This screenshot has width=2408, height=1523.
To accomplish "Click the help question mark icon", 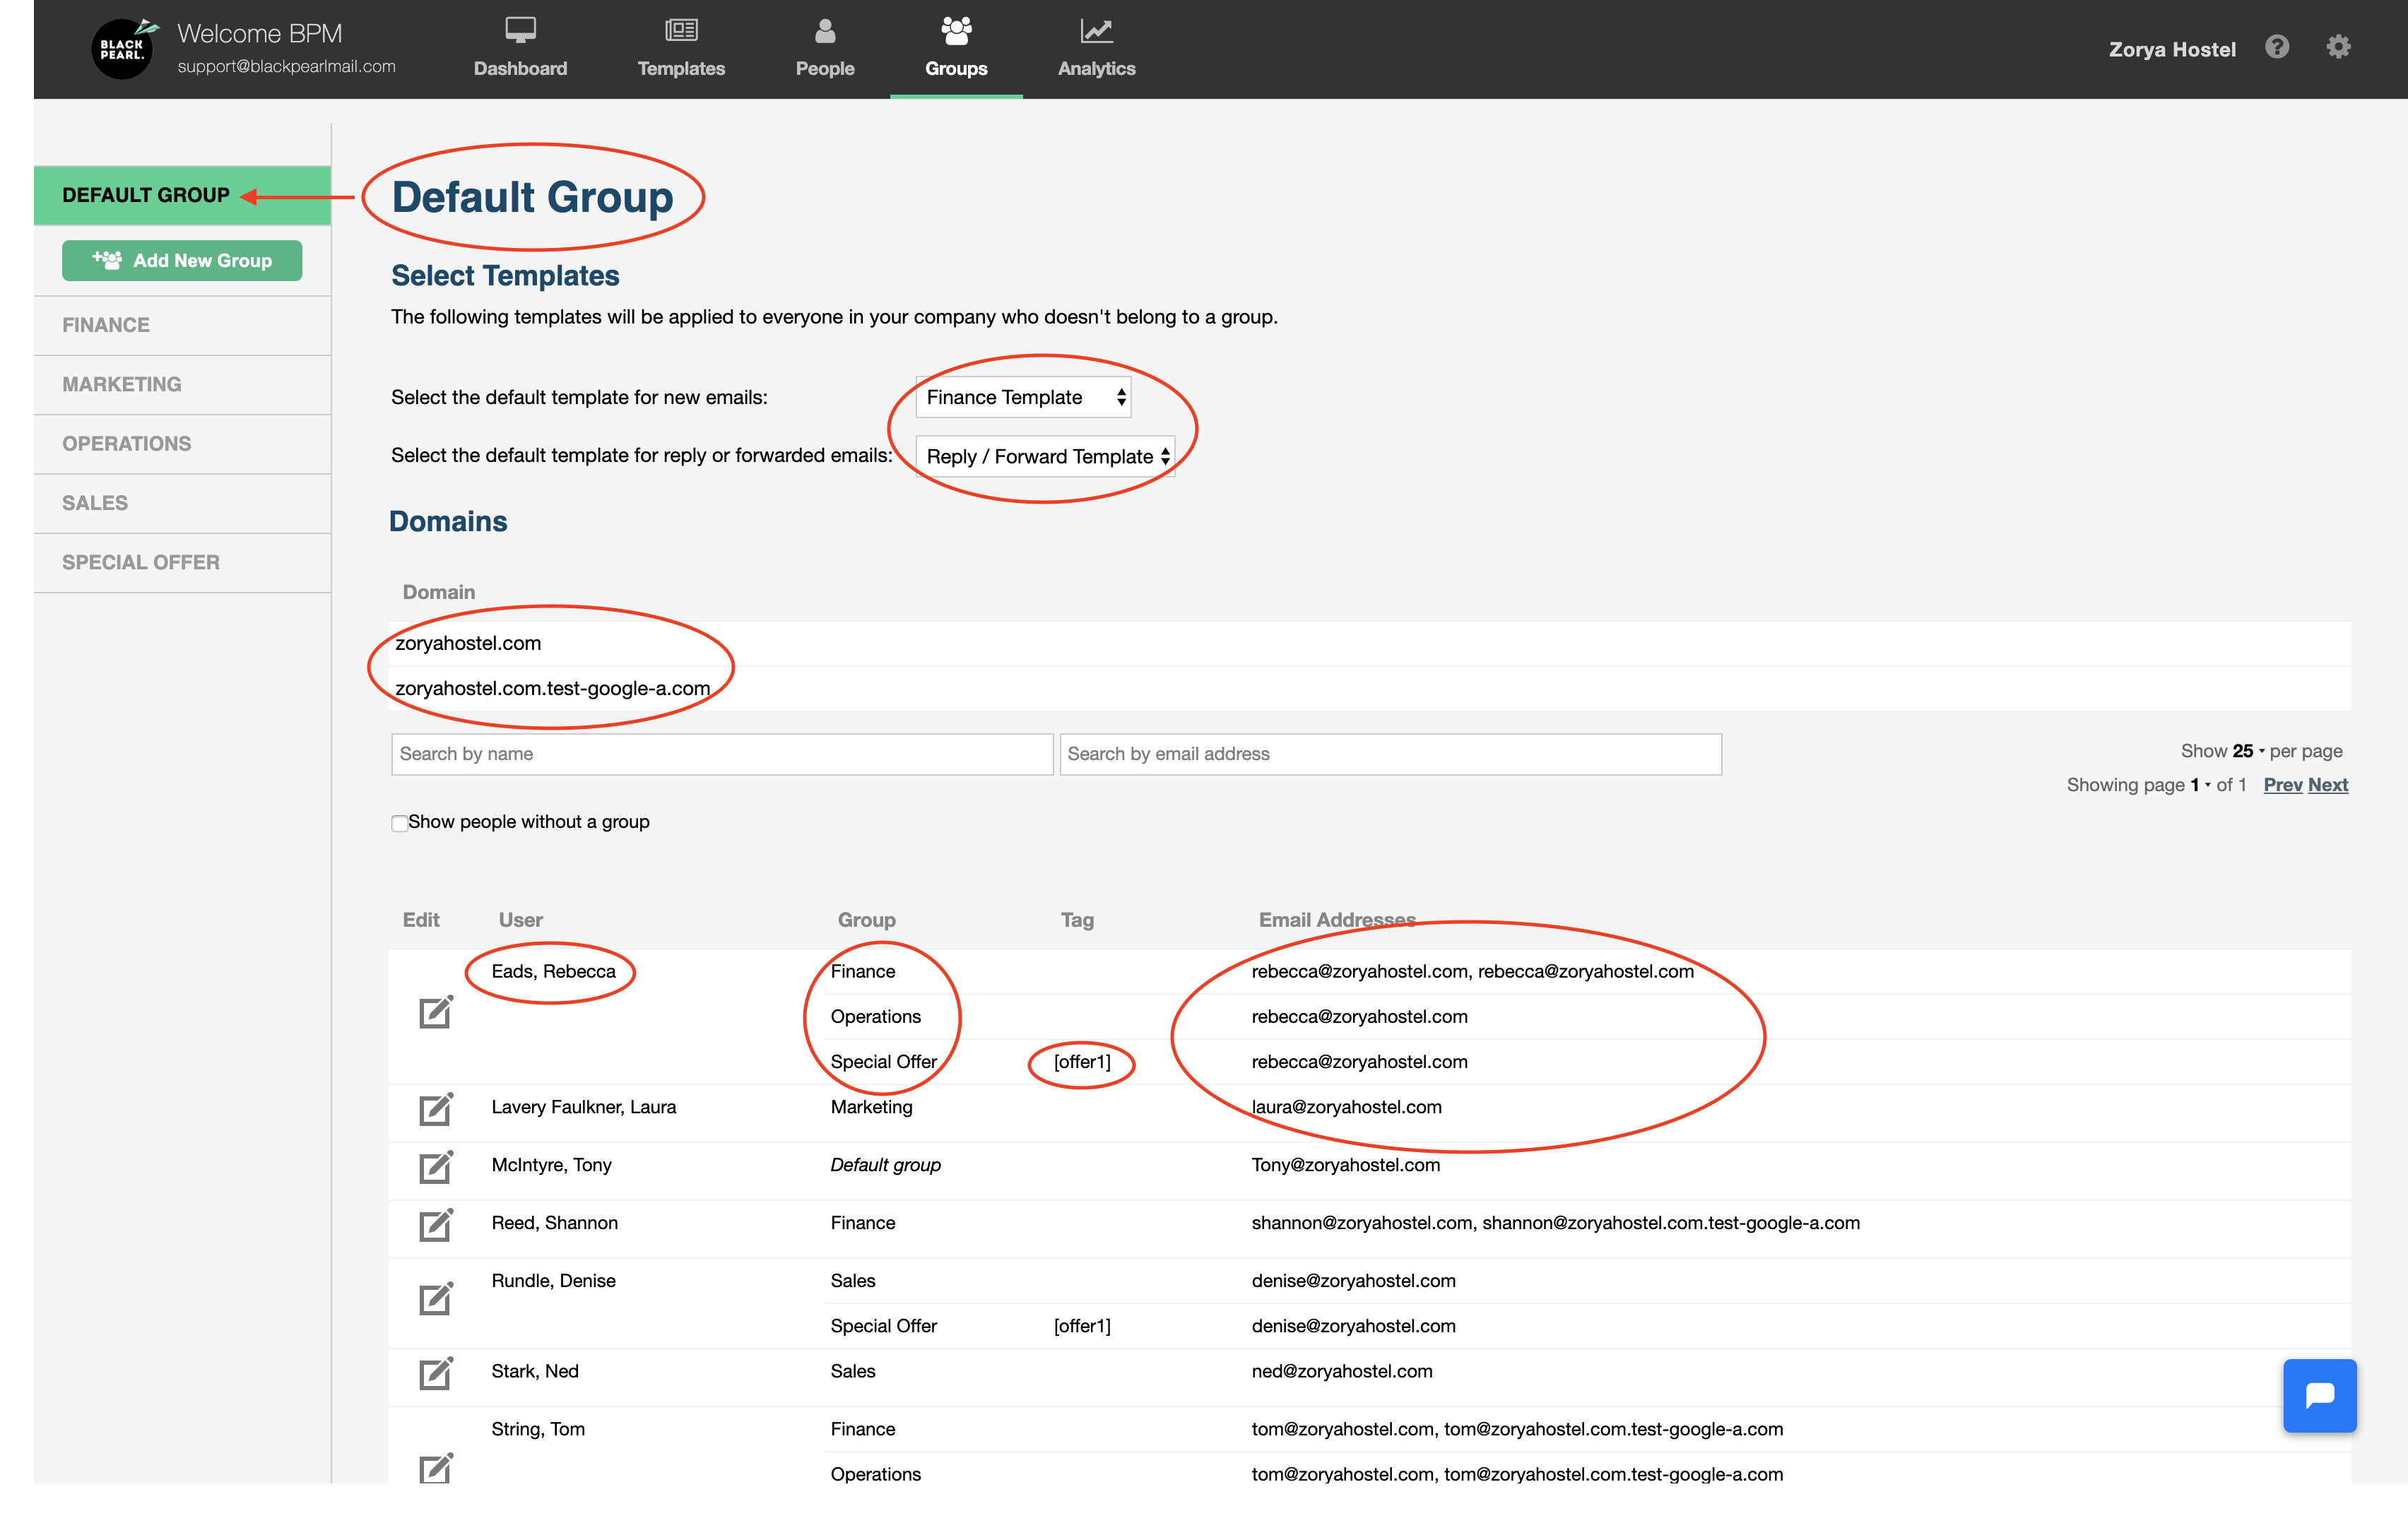I will click(2277, 47).
